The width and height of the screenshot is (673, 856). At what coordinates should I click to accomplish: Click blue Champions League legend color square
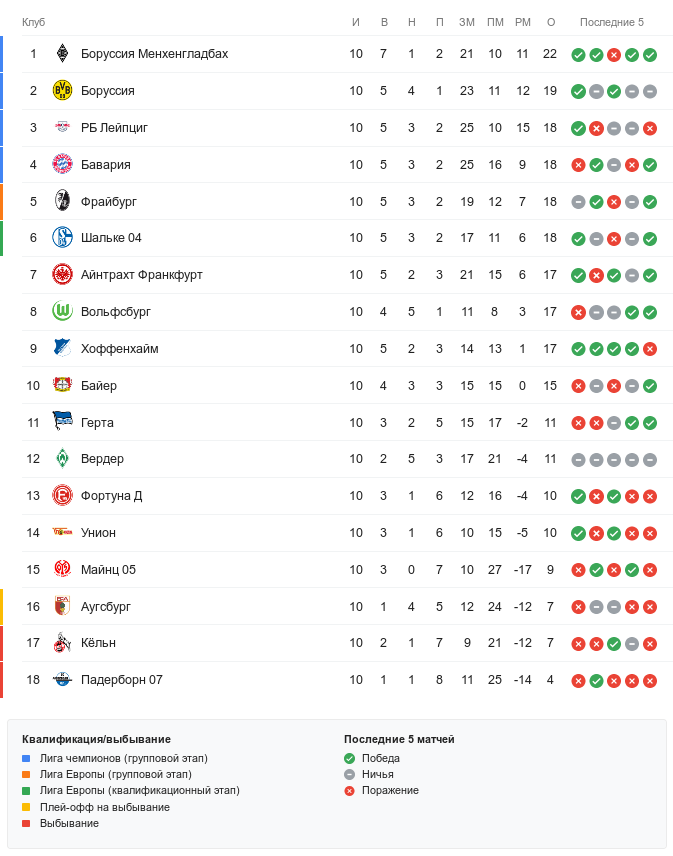(x=26, y=759)
